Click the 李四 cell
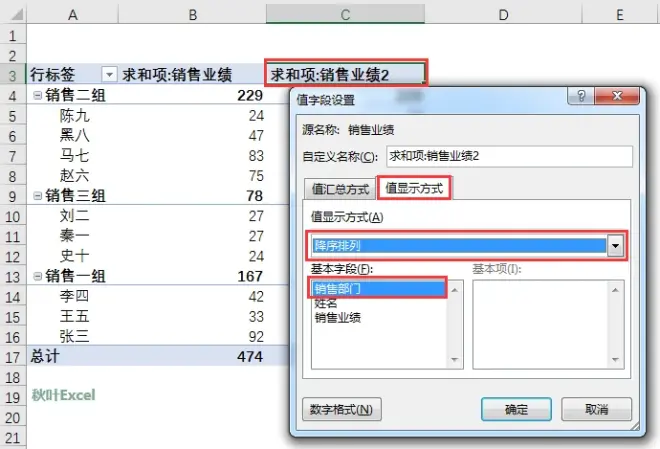This screenshot has height=449, width=660. click(74, 296)
